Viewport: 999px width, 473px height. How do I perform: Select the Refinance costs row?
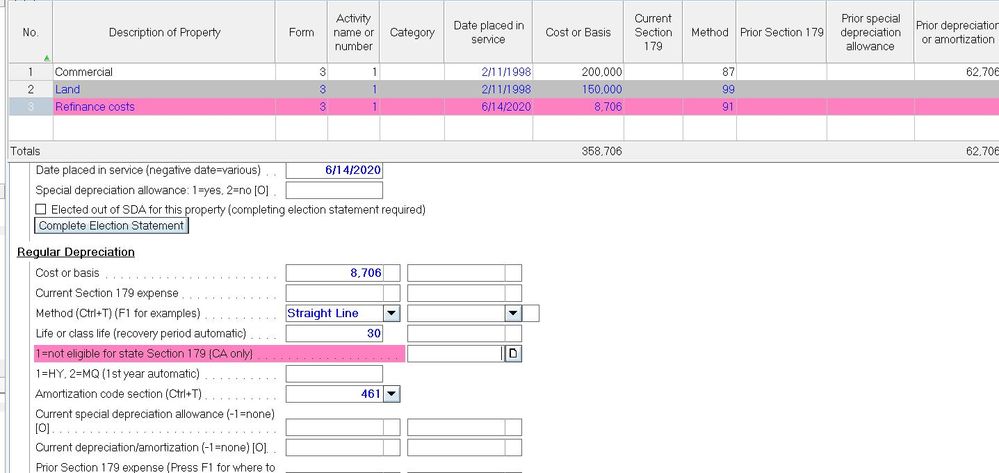(x=164, y=106)
